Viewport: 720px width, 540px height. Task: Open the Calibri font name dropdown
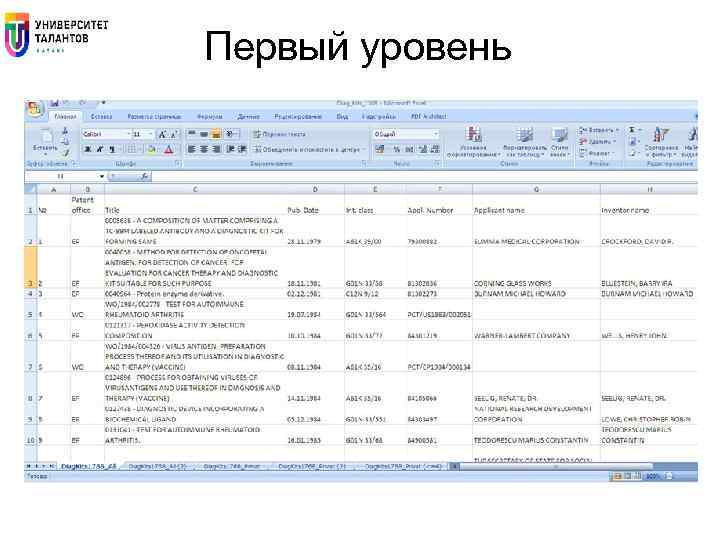[129, 134]
